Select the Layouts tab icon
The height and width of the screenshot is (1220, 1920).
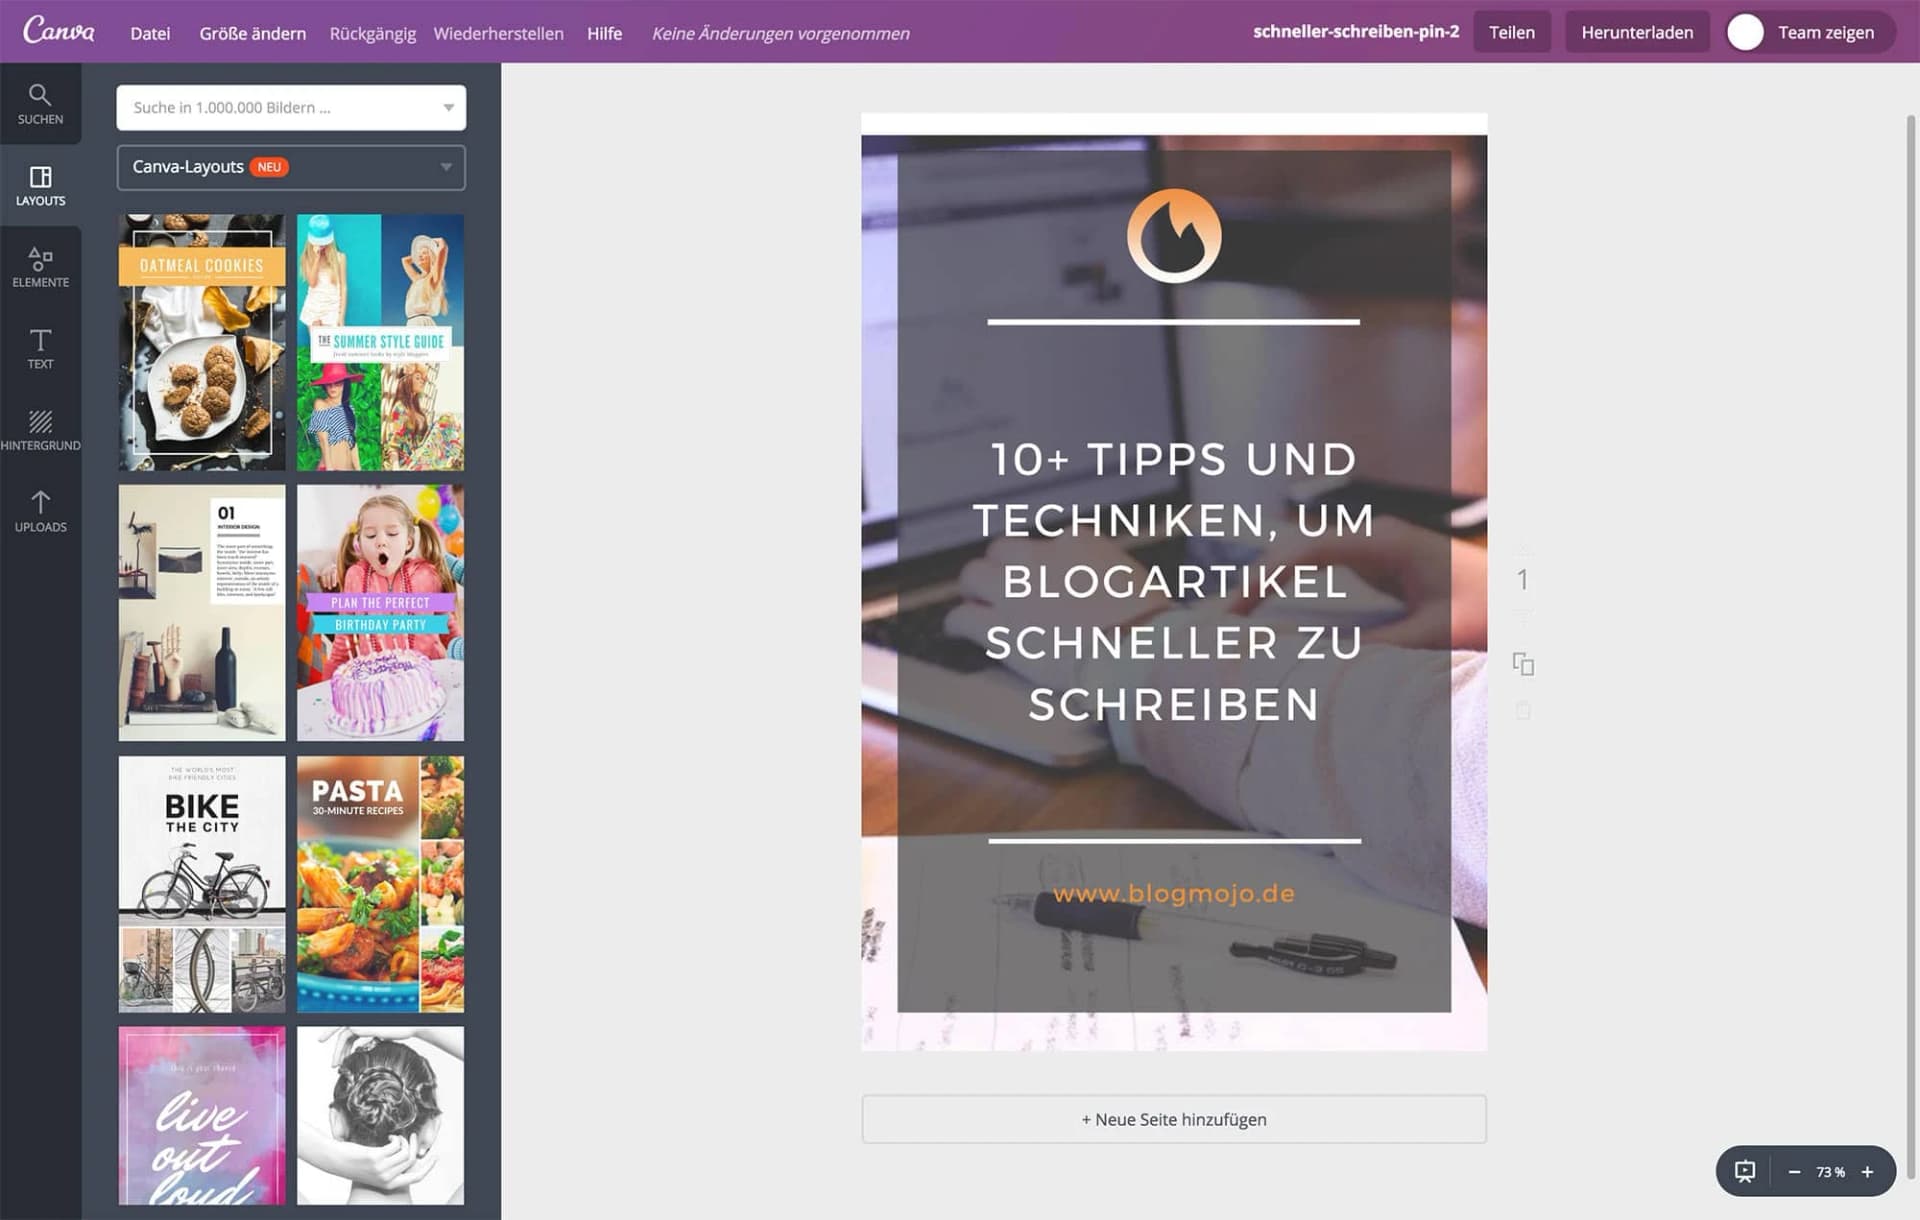pyautogui.click(x=40, y=186)
